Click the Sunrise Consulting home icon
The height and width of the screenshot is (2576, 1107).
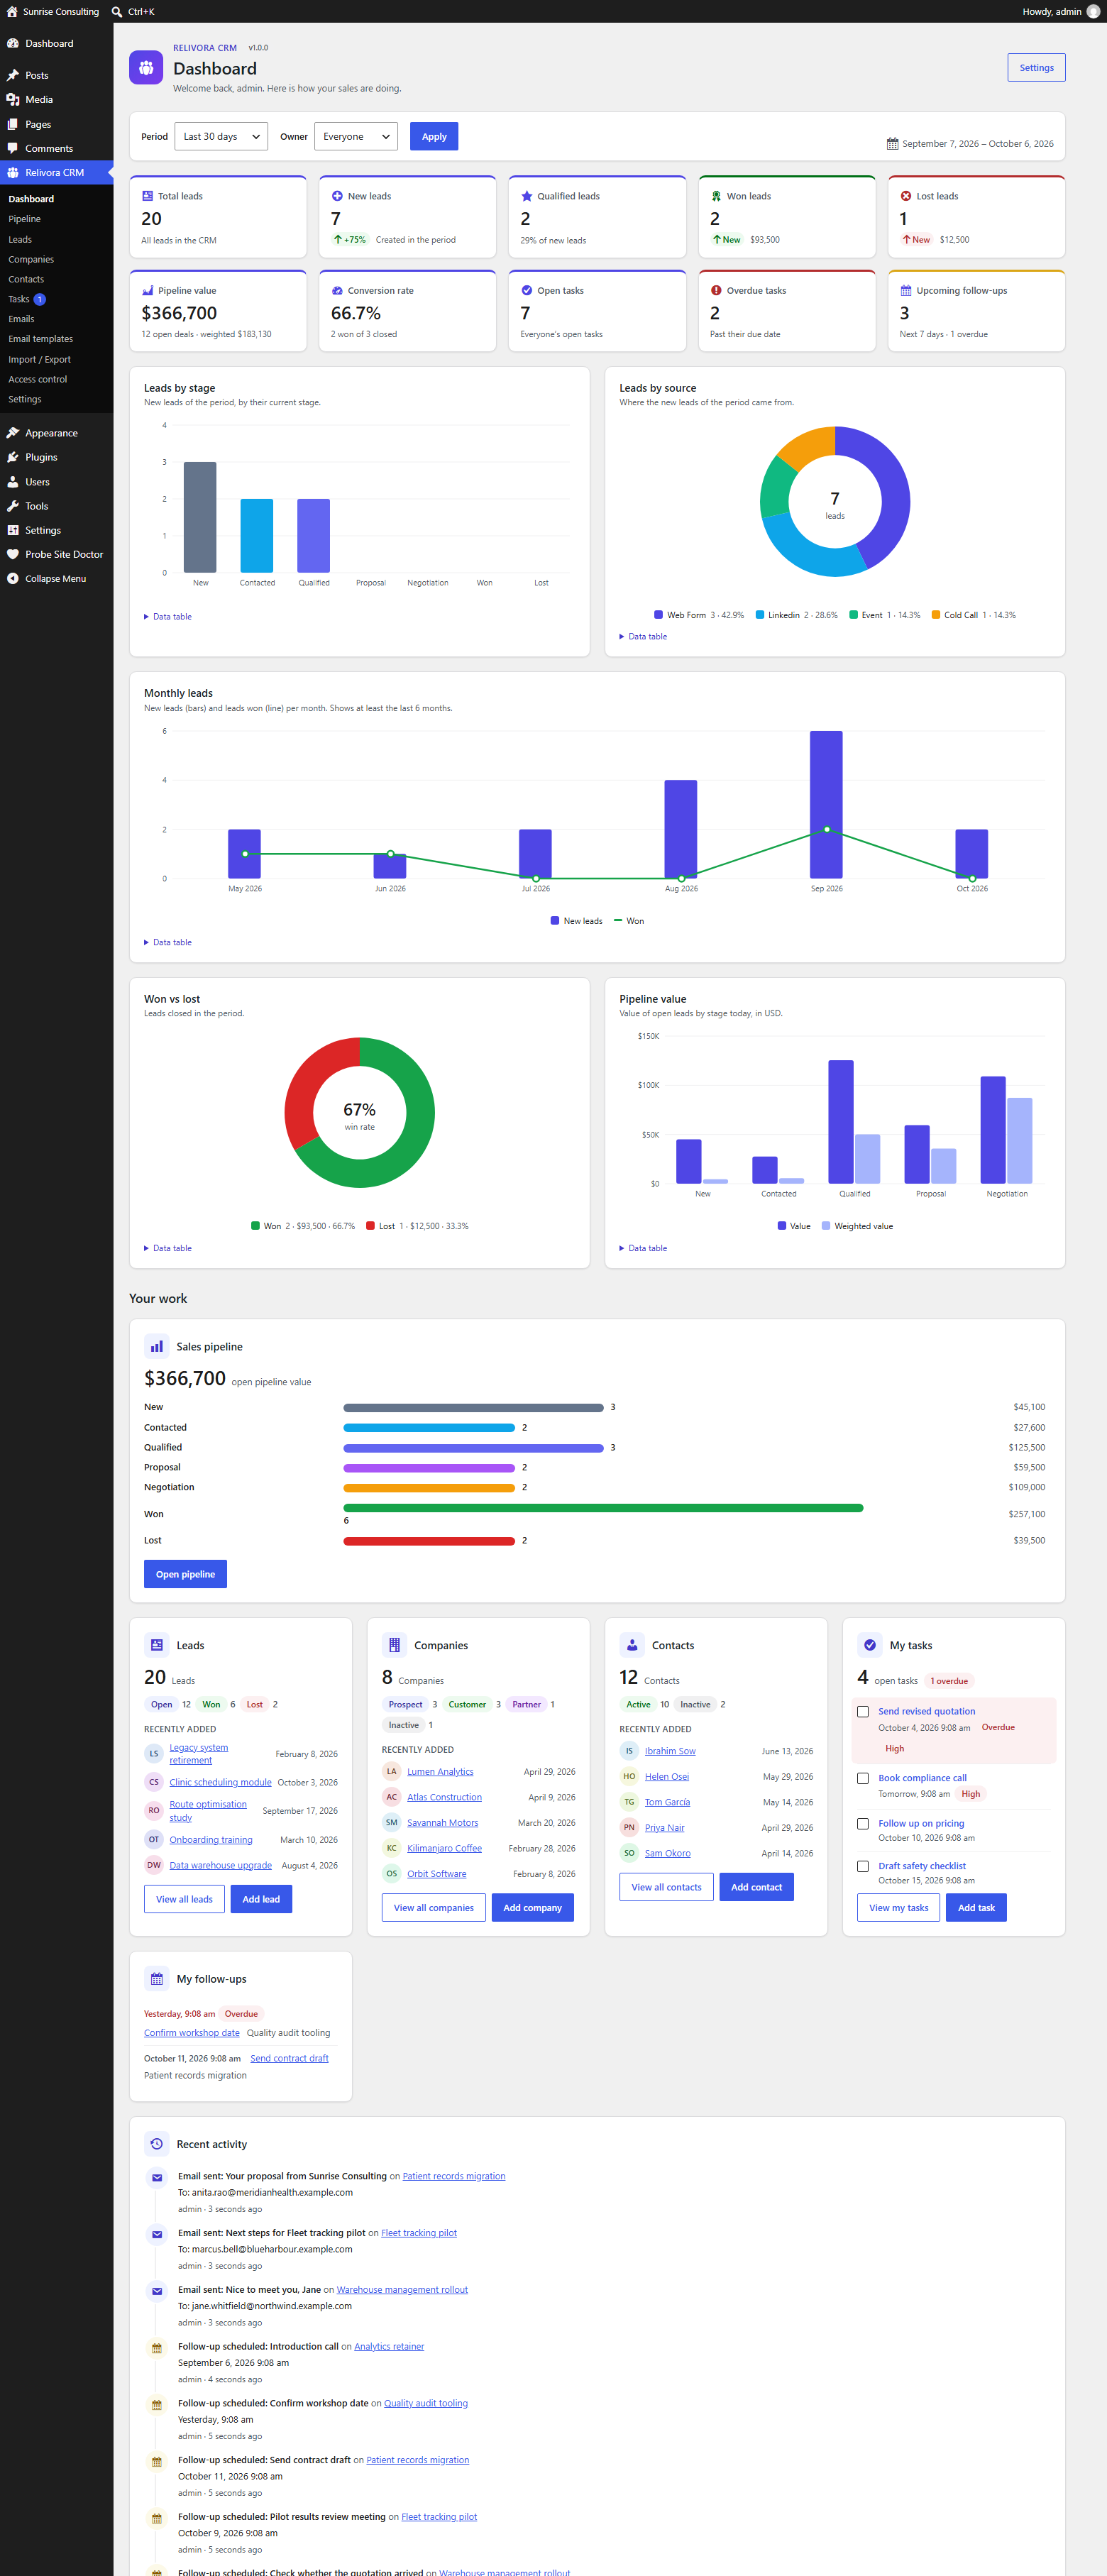tap(12, 12)
